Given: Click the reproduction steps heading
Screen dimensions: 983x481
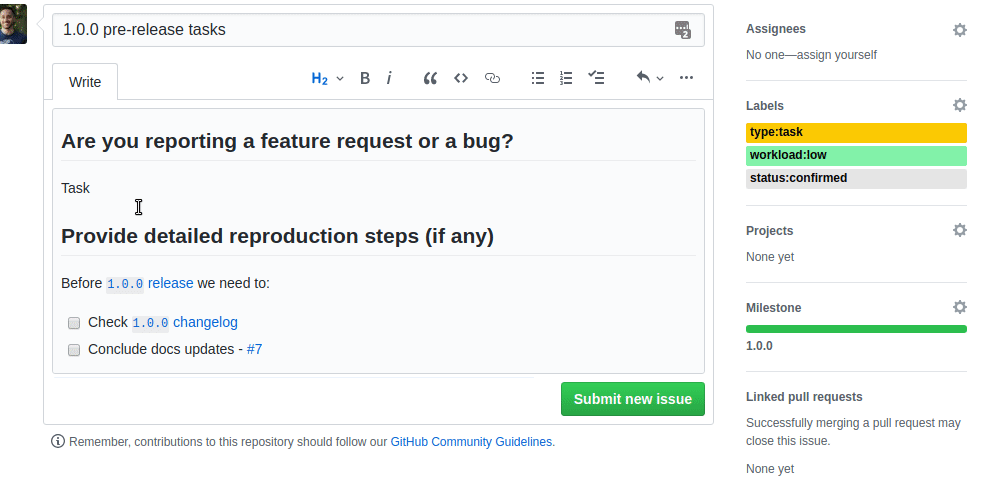Looking at the screenshot, I should 278,236.
